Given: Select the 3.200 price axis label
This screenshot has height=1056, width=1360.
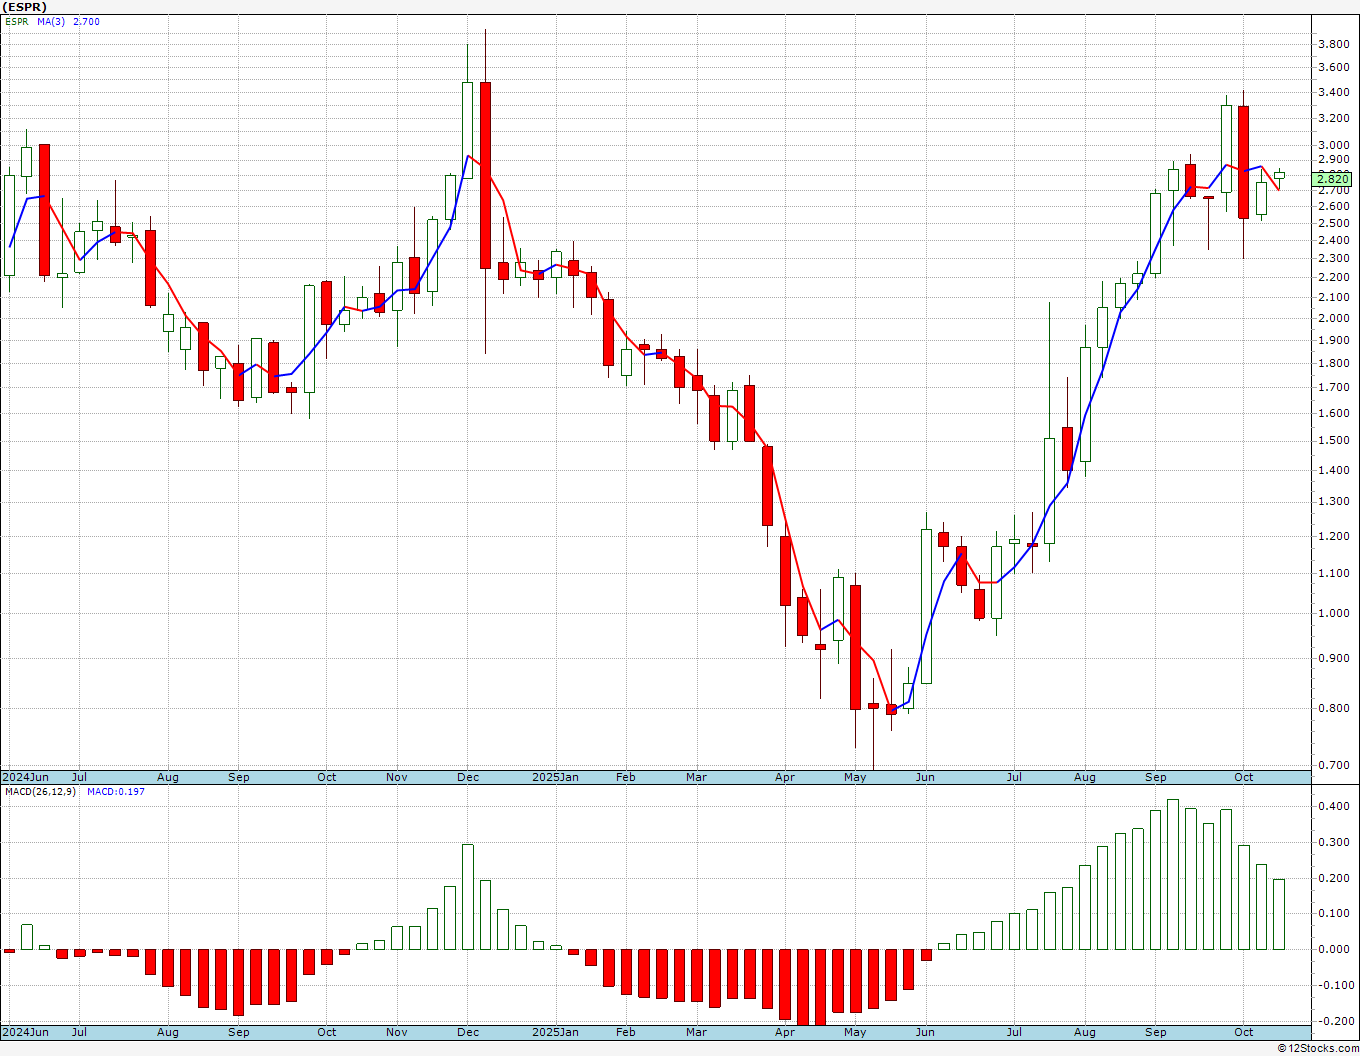Looking at the screenshot, I should click(x=1334, y=118).
